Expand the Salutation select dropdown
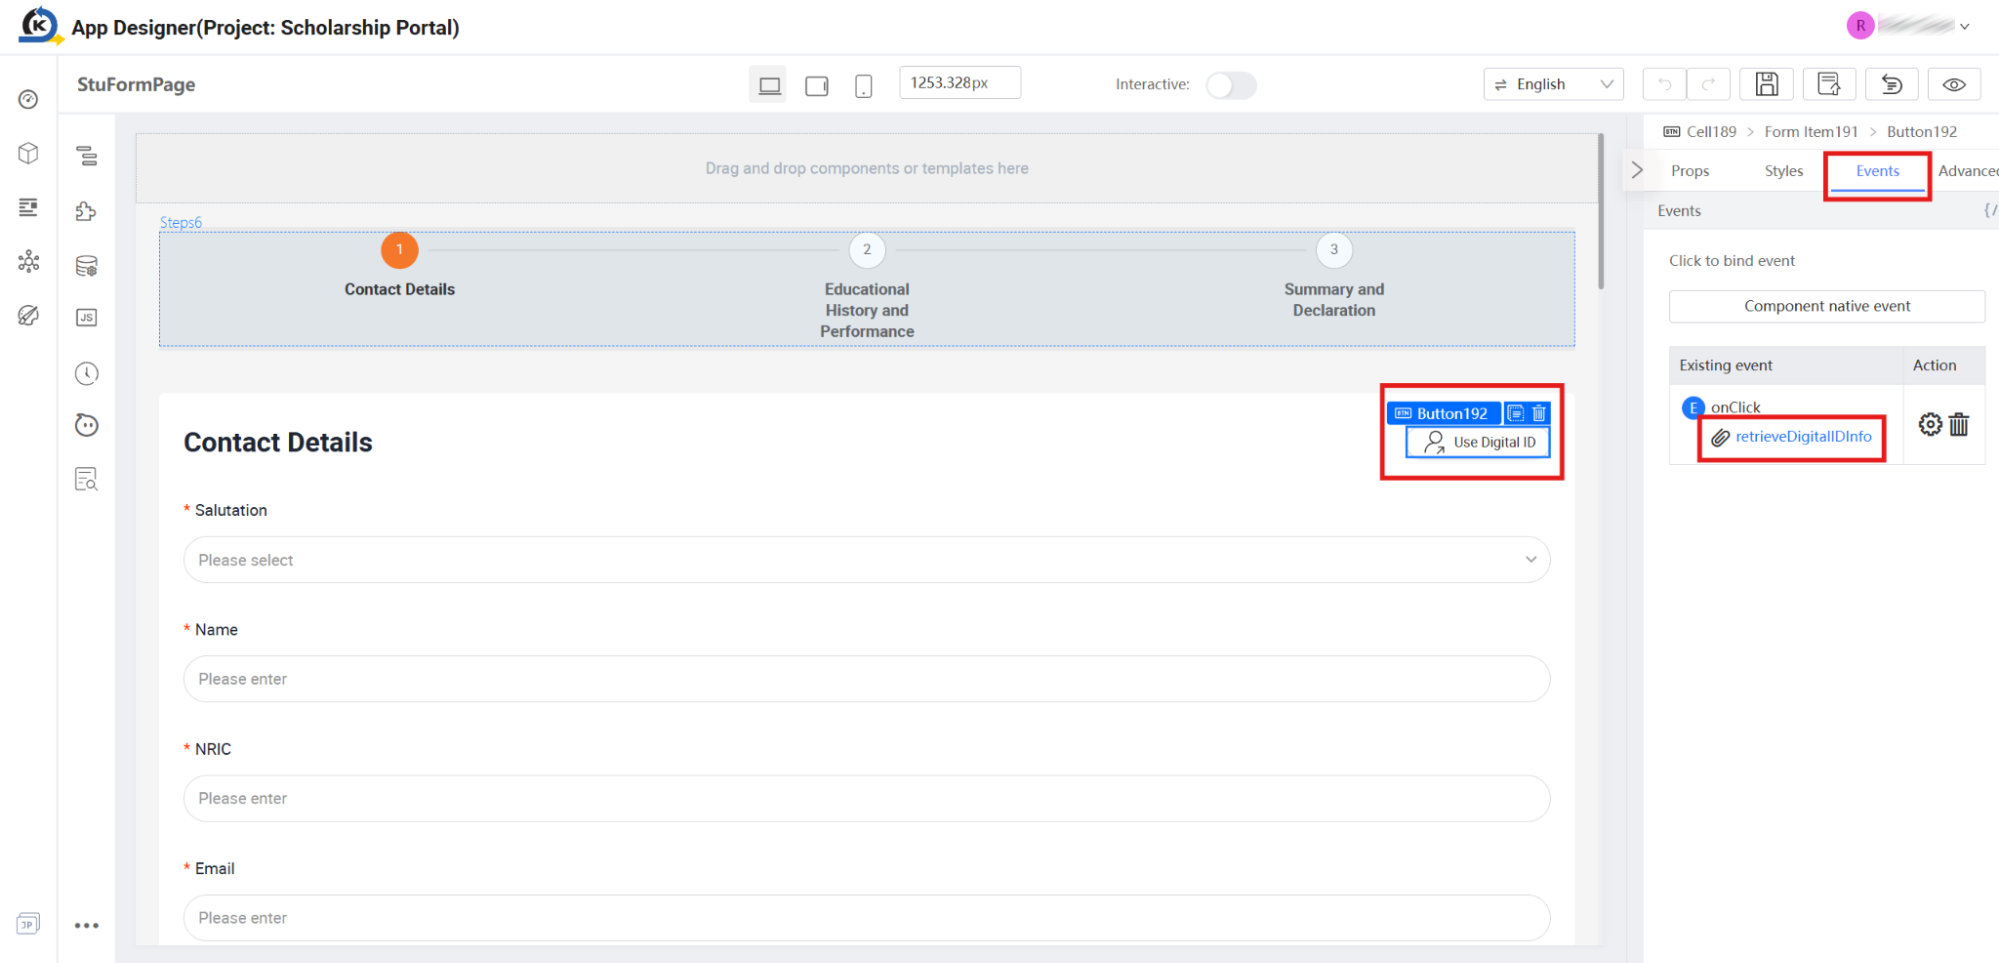1999x963 pixels. point(866,560)
